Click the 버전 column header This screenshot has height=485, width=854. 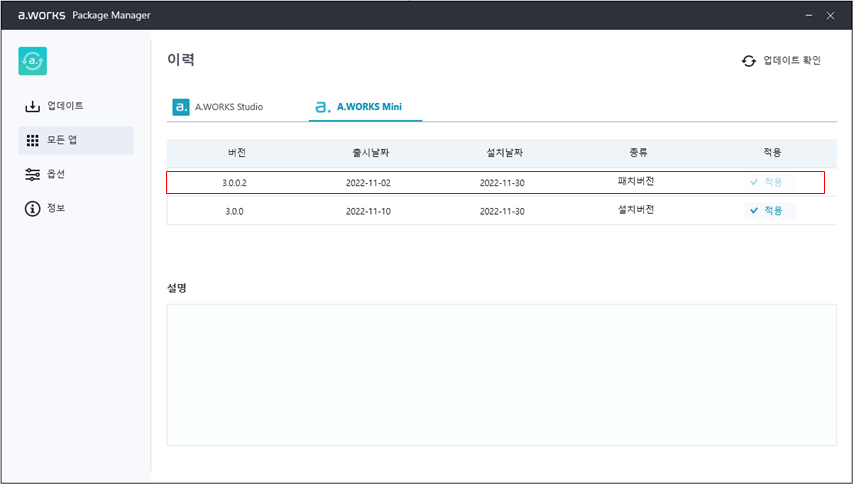click(236, 153)
